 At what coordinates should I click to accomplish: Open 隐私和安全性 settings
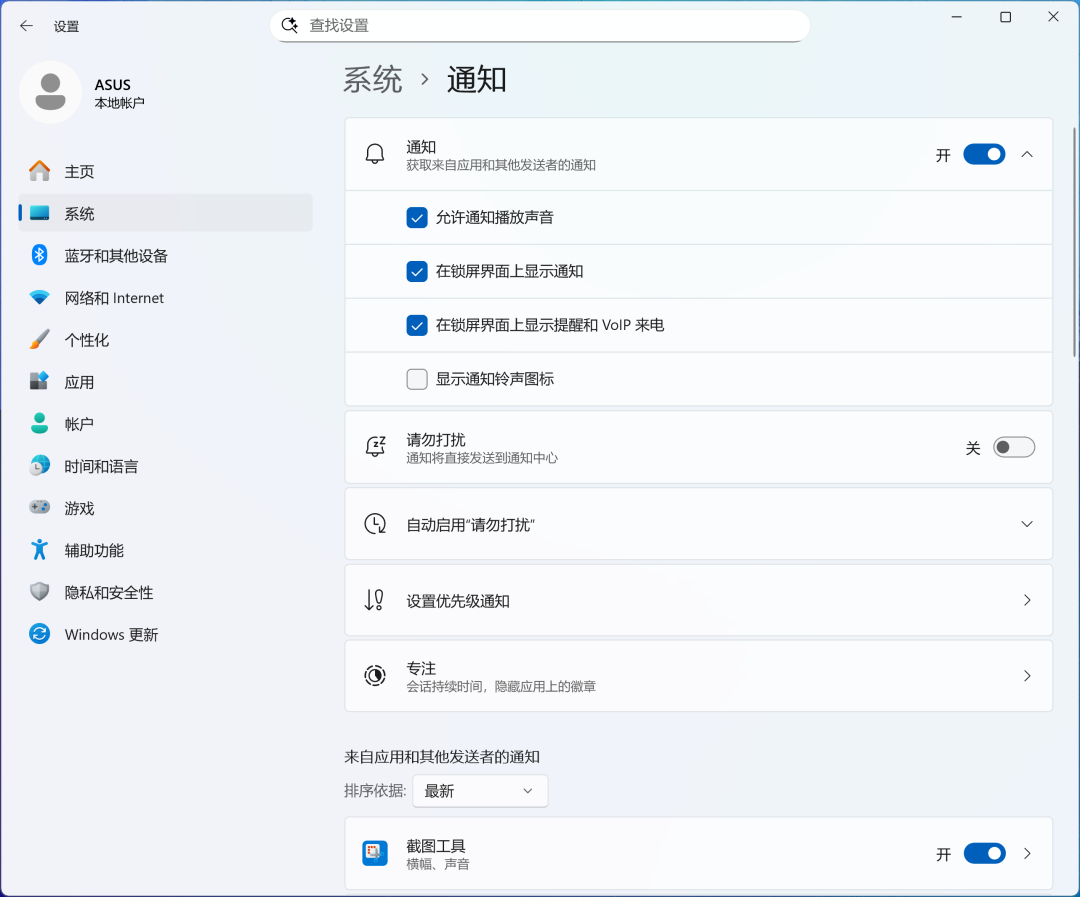[165, 592]
